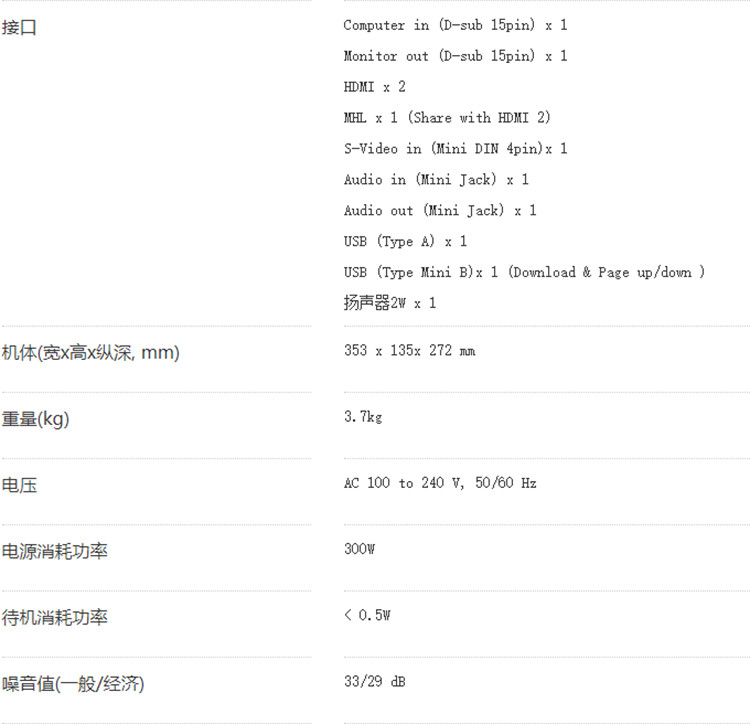
Task: Select the USB (Type A) x 1 line
Action: [x=405, y=241]
